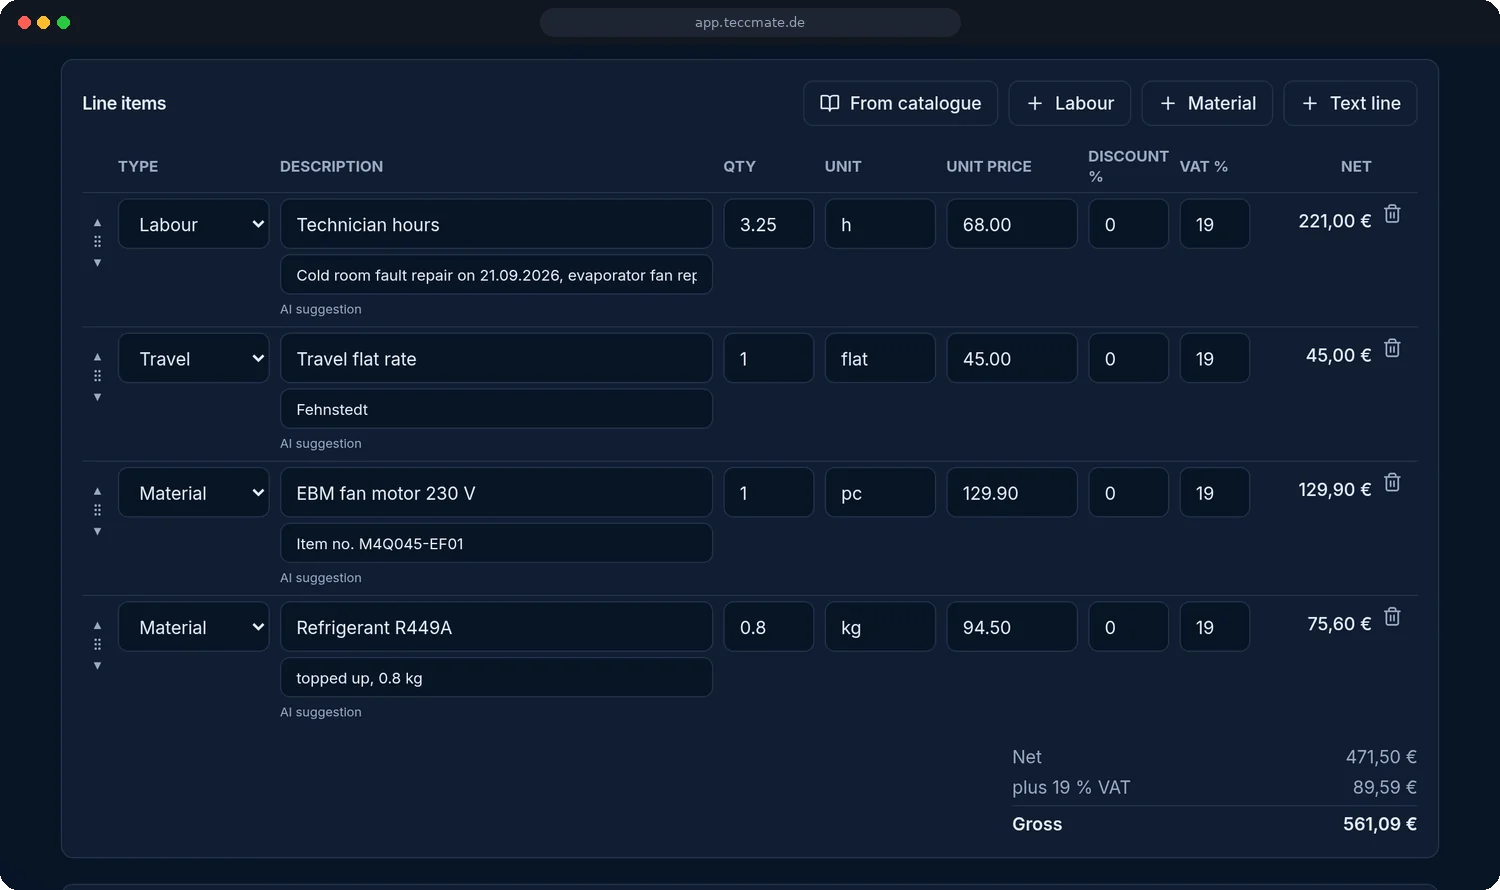The image size is (1500, 890).
Task: Add a new Material line
Action: click(x=1207, y=103)
